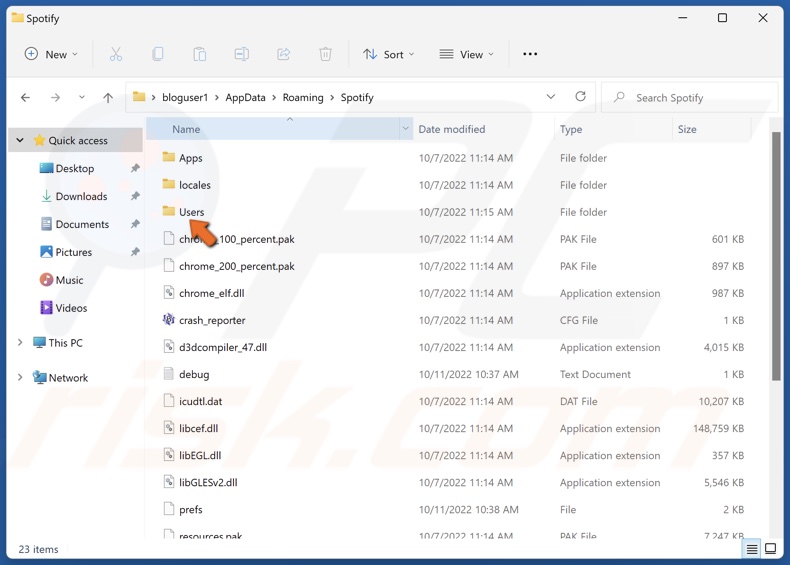Click the 23 items status text
Image resolution: width=790 pixels, height=565 pixels.
38,549
